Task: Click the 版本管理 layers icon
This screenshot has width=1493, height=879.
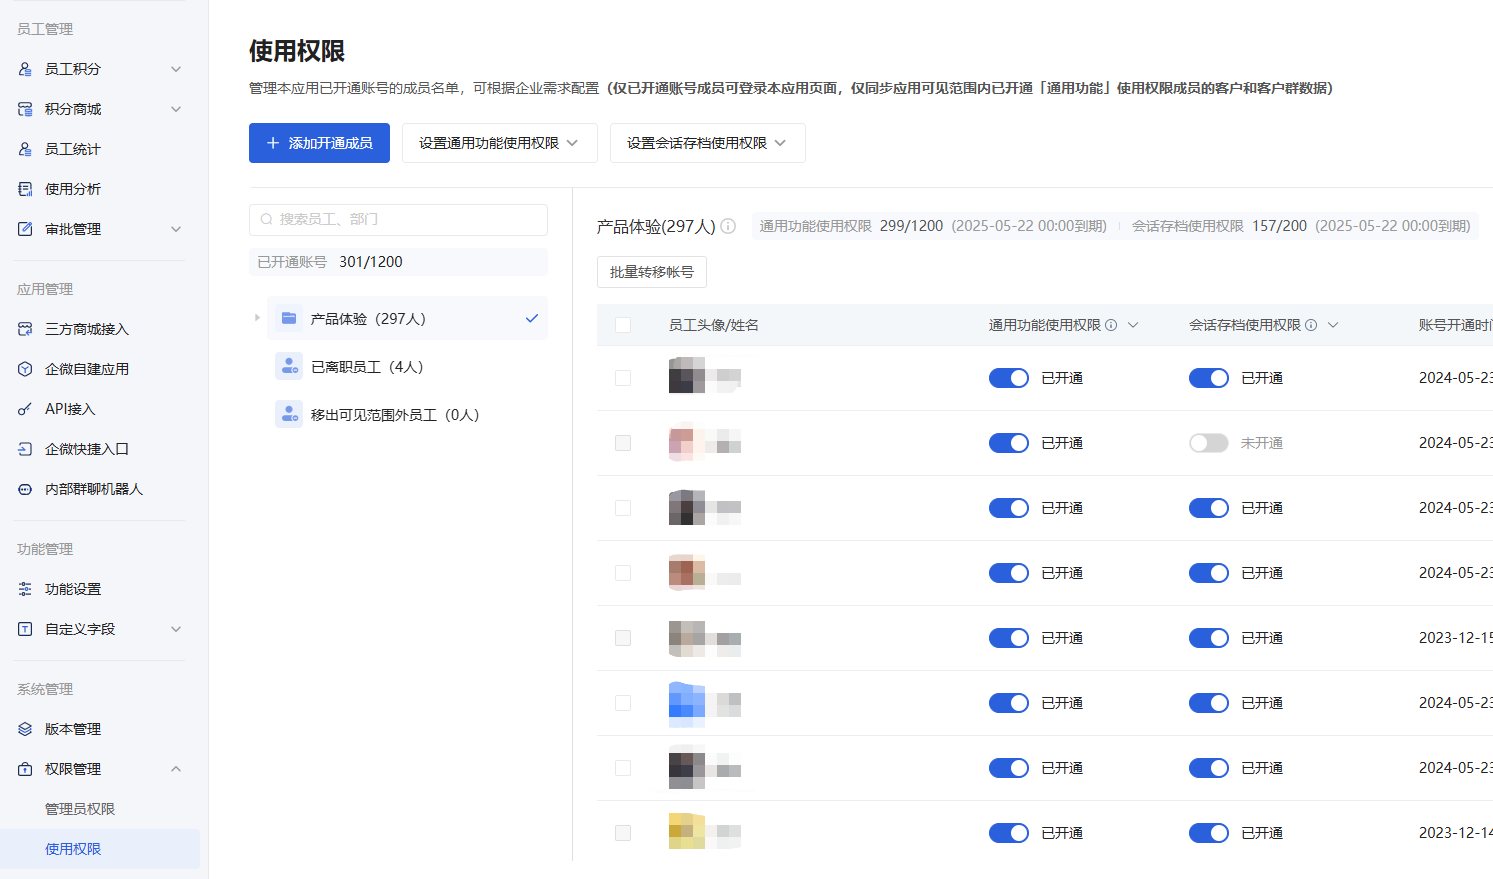Action: click(25, 729)
